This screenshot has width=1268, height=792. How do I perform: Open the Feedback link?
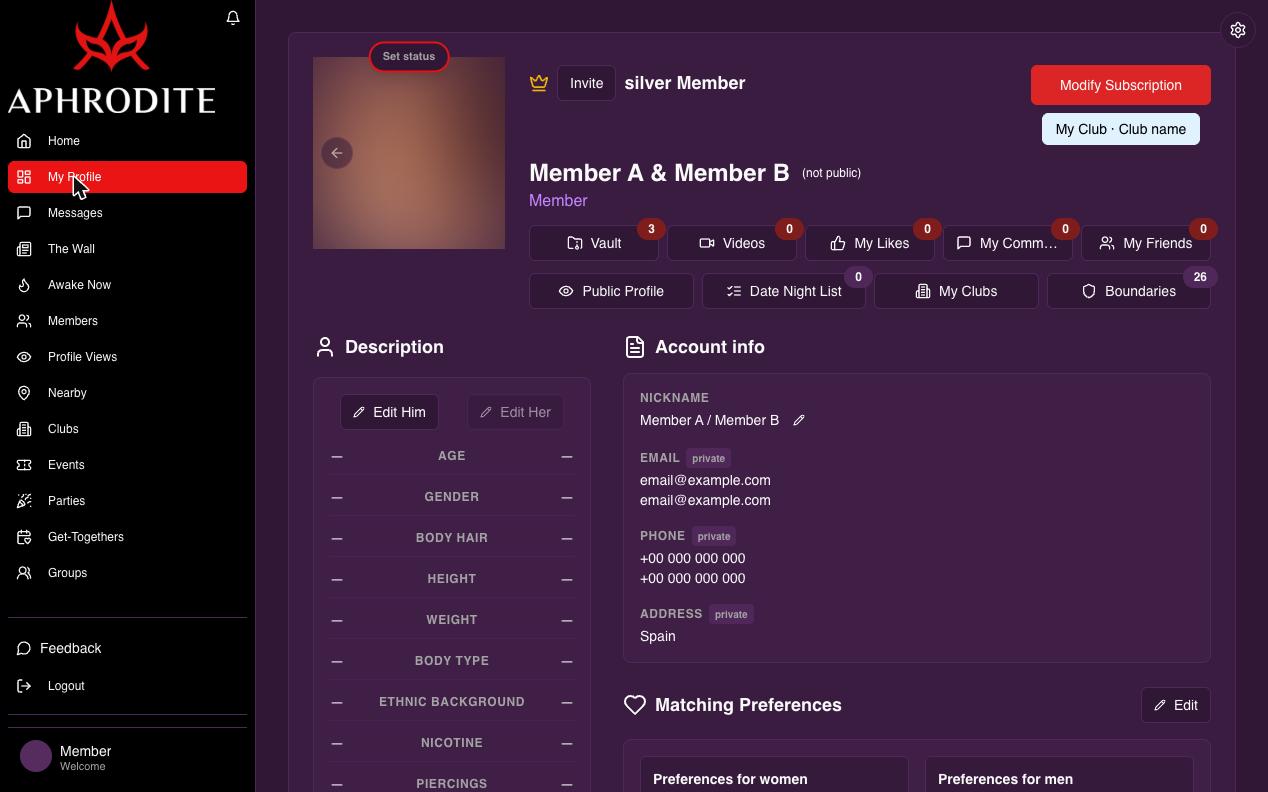pyautogui.click(x=60, y=649)
